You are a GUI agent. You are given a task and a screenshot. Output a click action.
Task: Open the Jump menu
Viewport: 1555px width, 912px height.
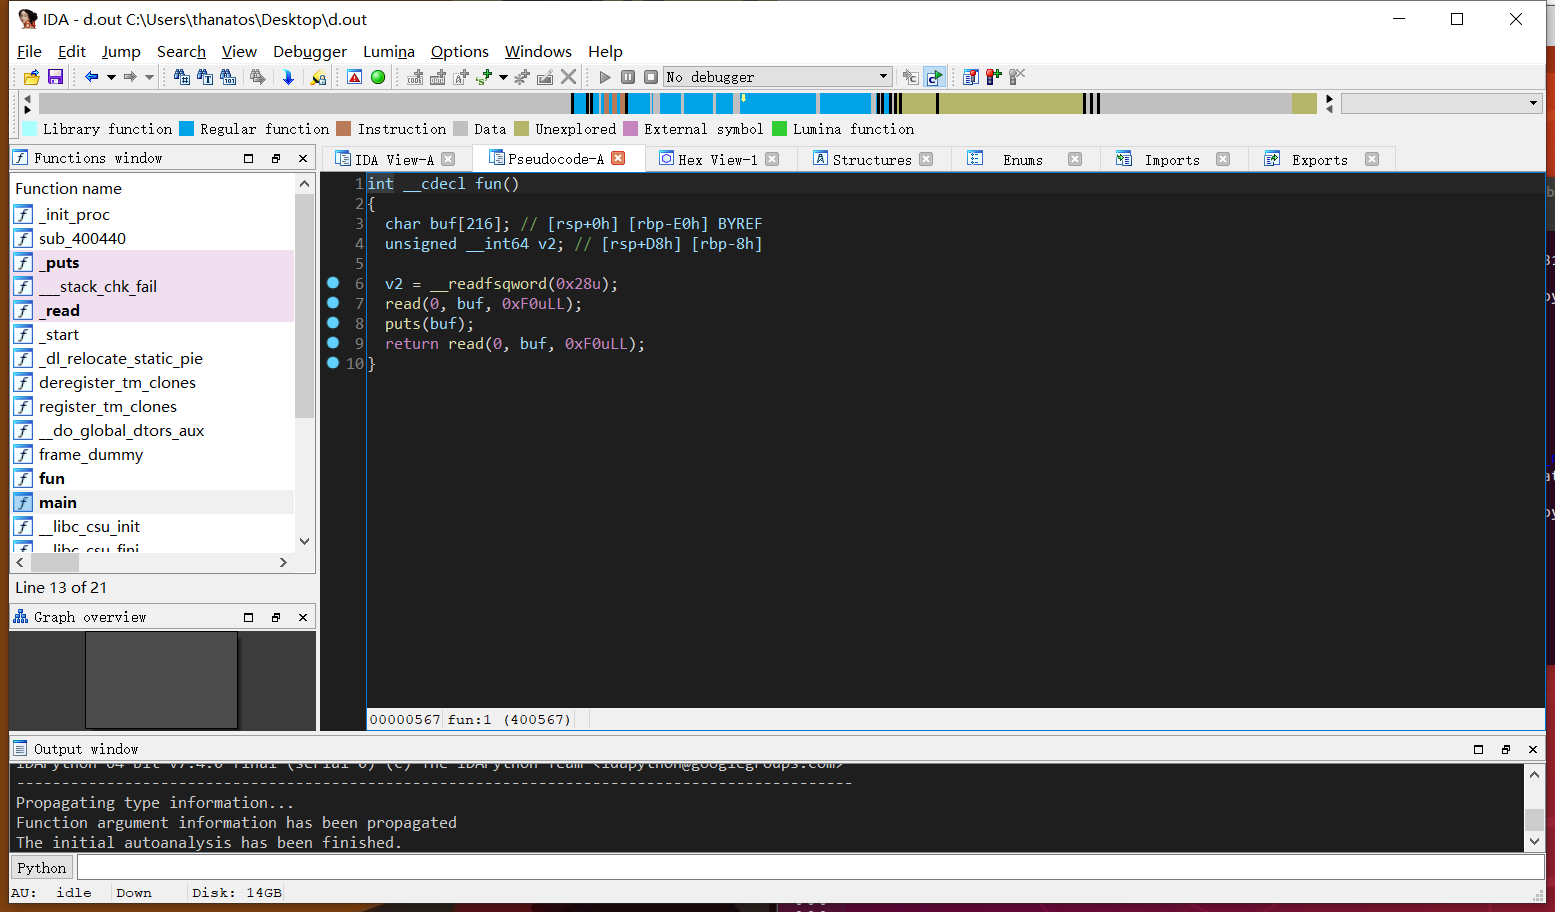pyautogui.click(x=121, y=51)
